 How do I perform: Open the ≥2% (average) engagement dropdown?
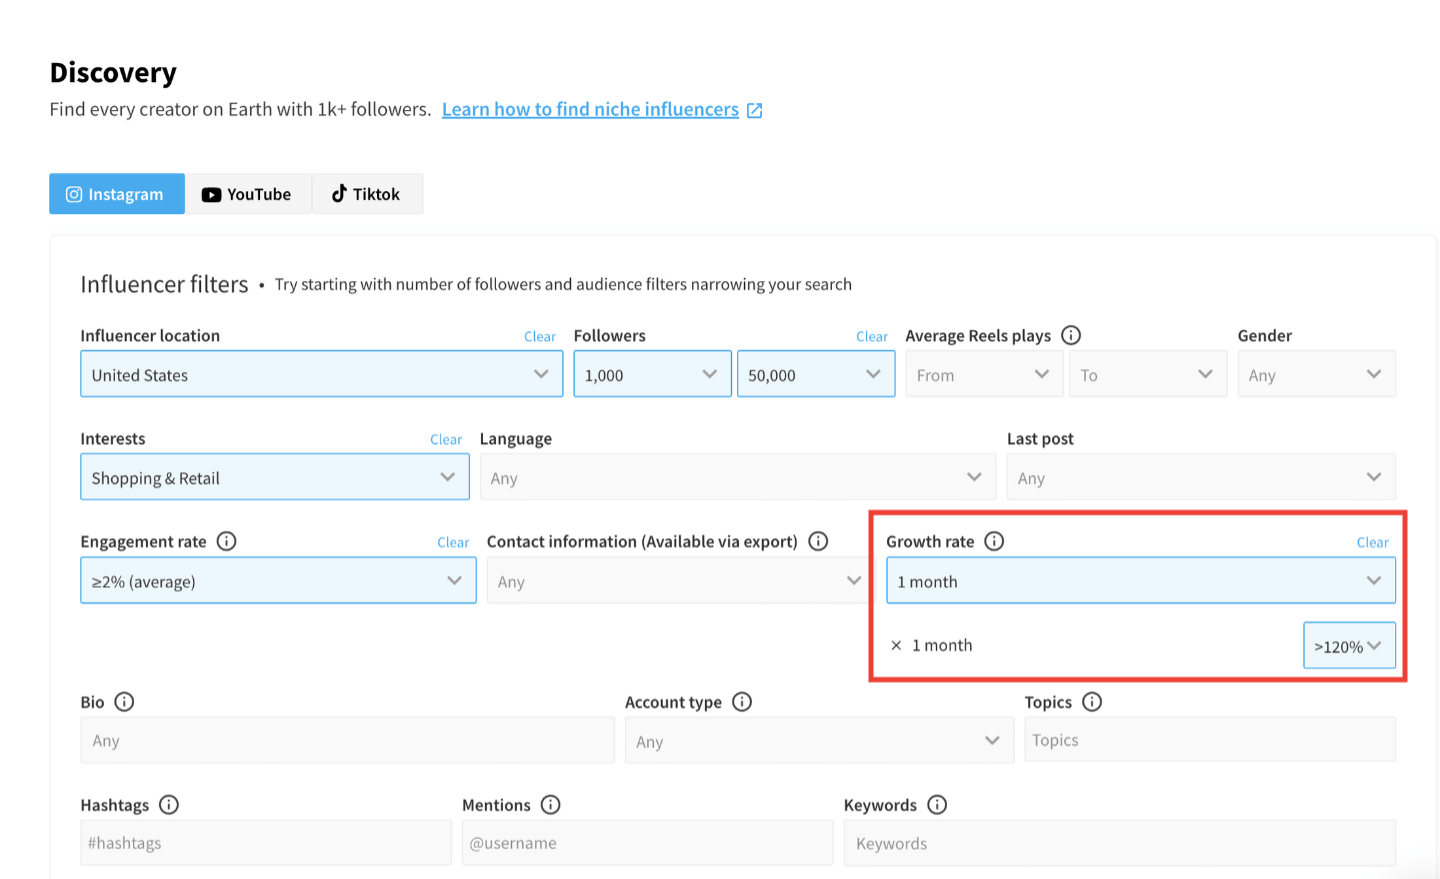(278, 580)
